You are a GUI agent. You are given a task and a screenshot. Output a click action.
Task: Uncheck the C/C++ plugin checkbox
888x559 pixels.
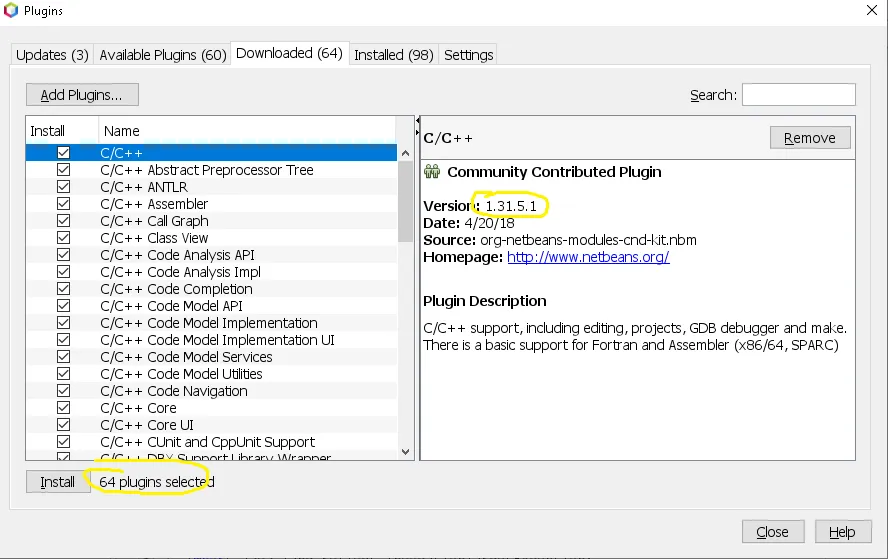click(63, 152)
